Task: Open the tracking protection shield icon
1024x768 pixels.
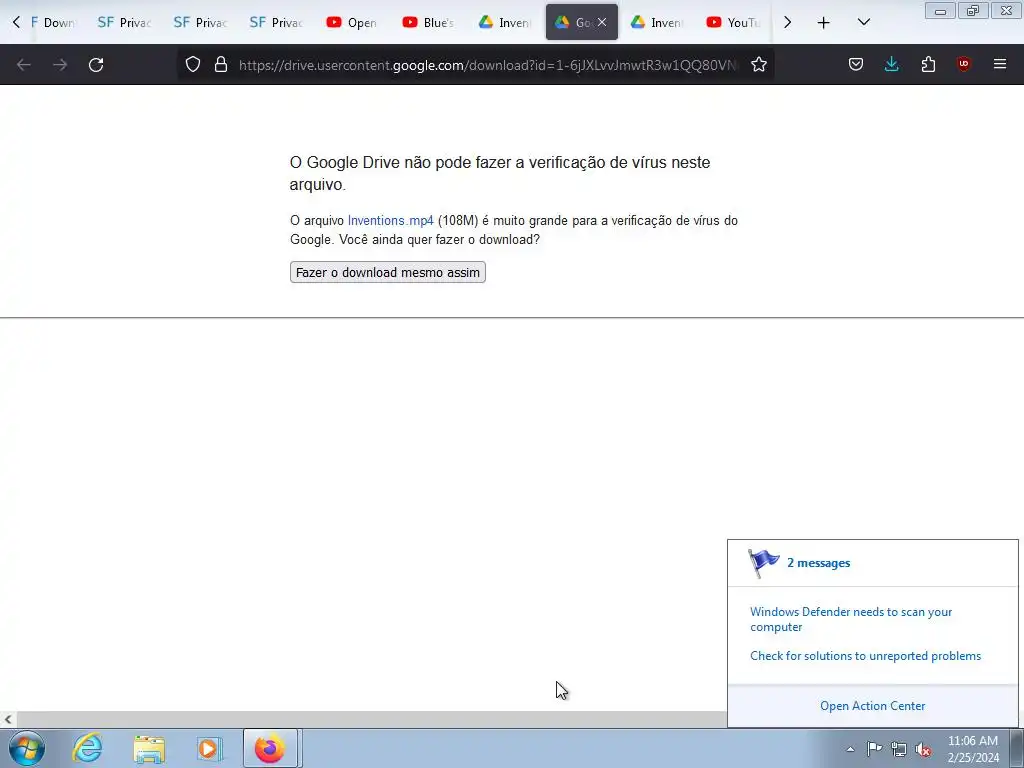Action: (193, 64)
